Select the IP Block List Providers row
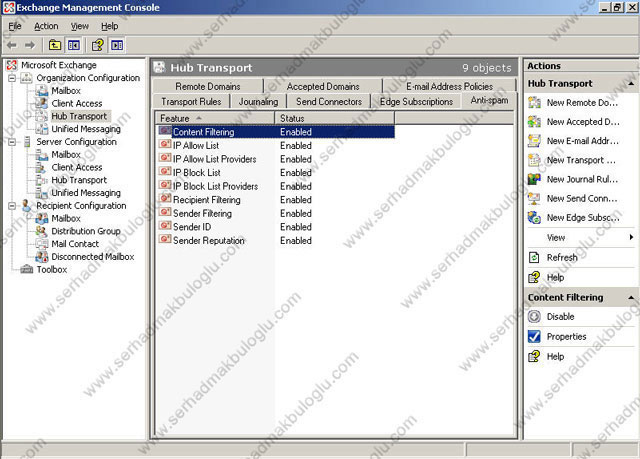Image resolution: width=640 pixels, height=459 pixels. coord(276,186)
